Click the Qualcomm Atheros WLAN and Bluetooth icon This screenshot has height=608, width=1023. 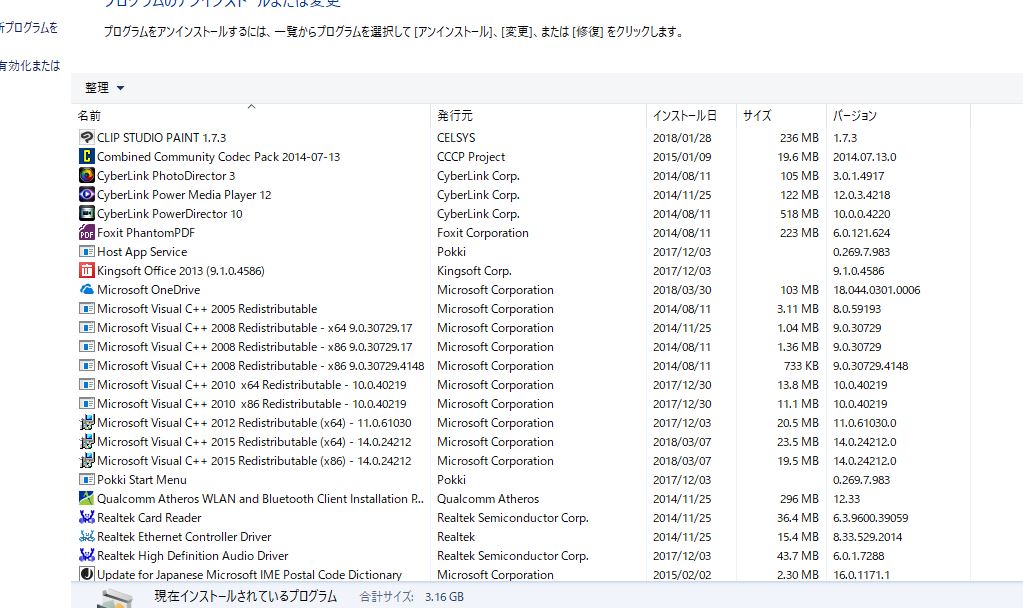pos(87,498)
